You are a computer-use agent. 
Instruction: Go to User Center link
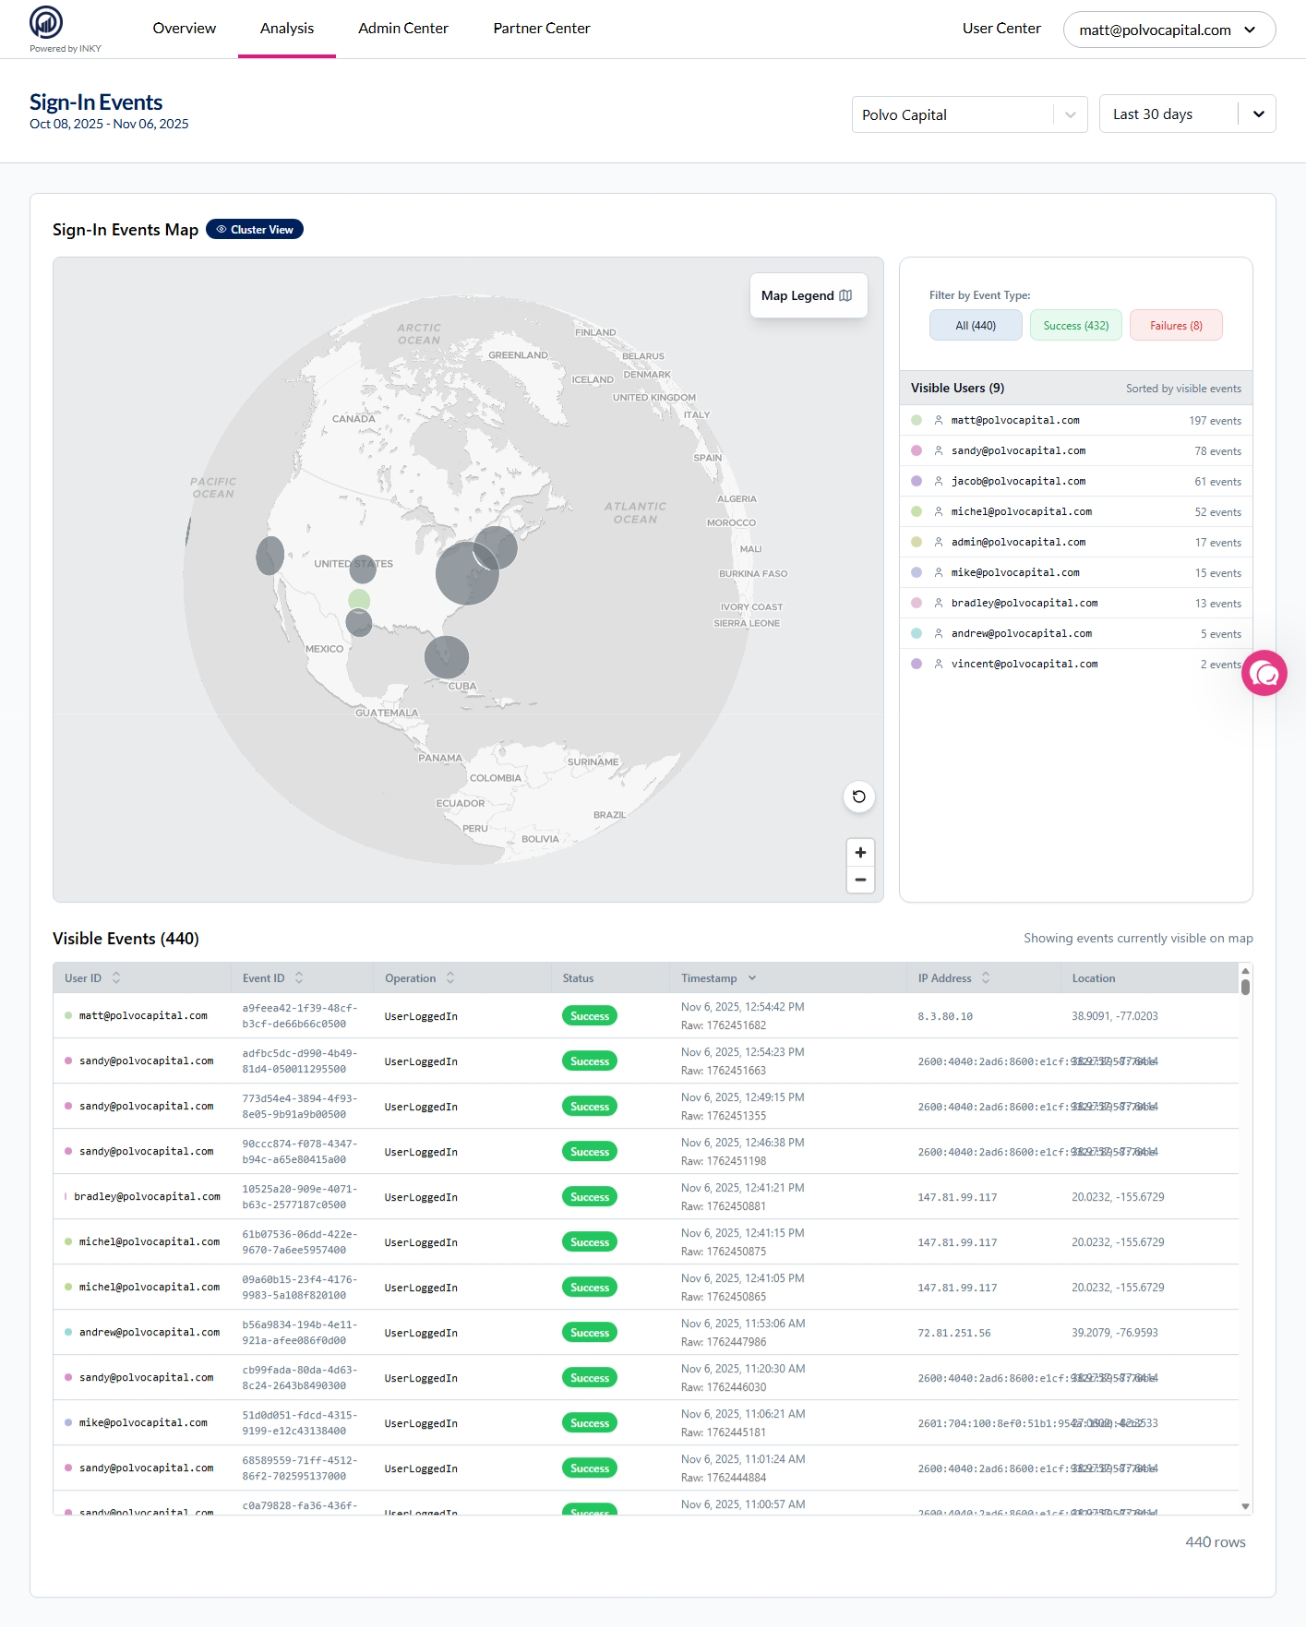click(x=1001, y=28)
